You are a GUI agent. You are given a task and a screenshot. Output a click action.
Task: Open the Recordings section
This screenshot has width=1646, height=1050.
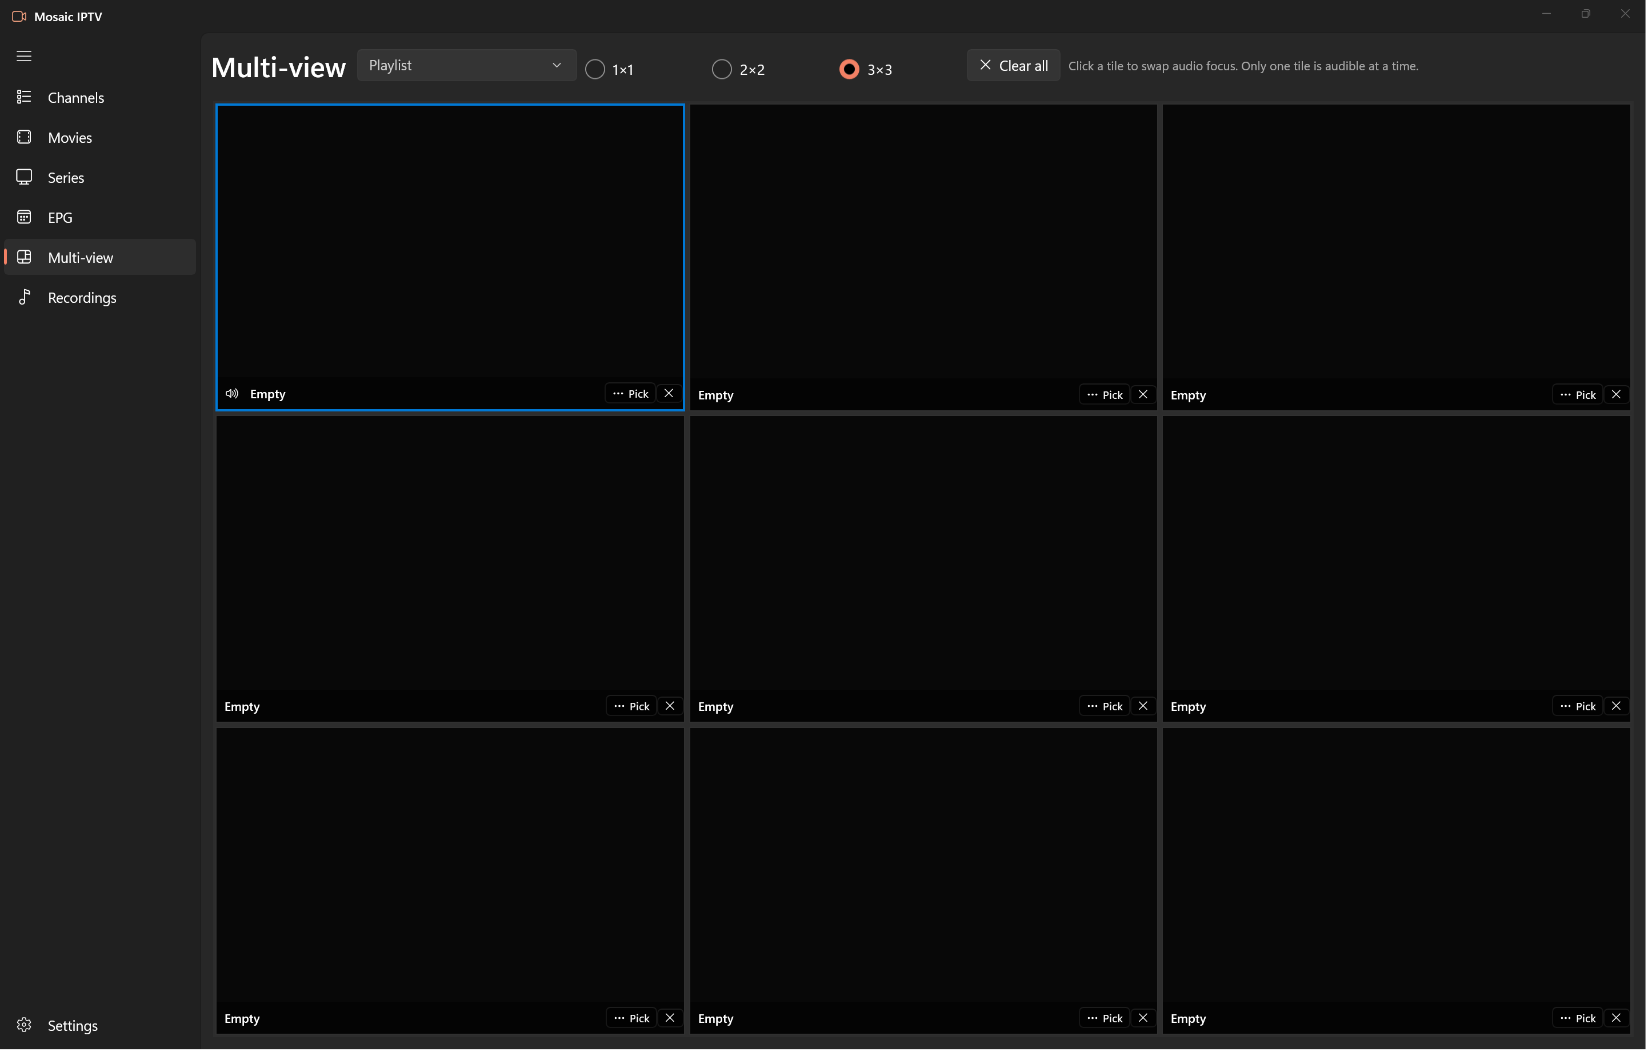click(100, 298)
